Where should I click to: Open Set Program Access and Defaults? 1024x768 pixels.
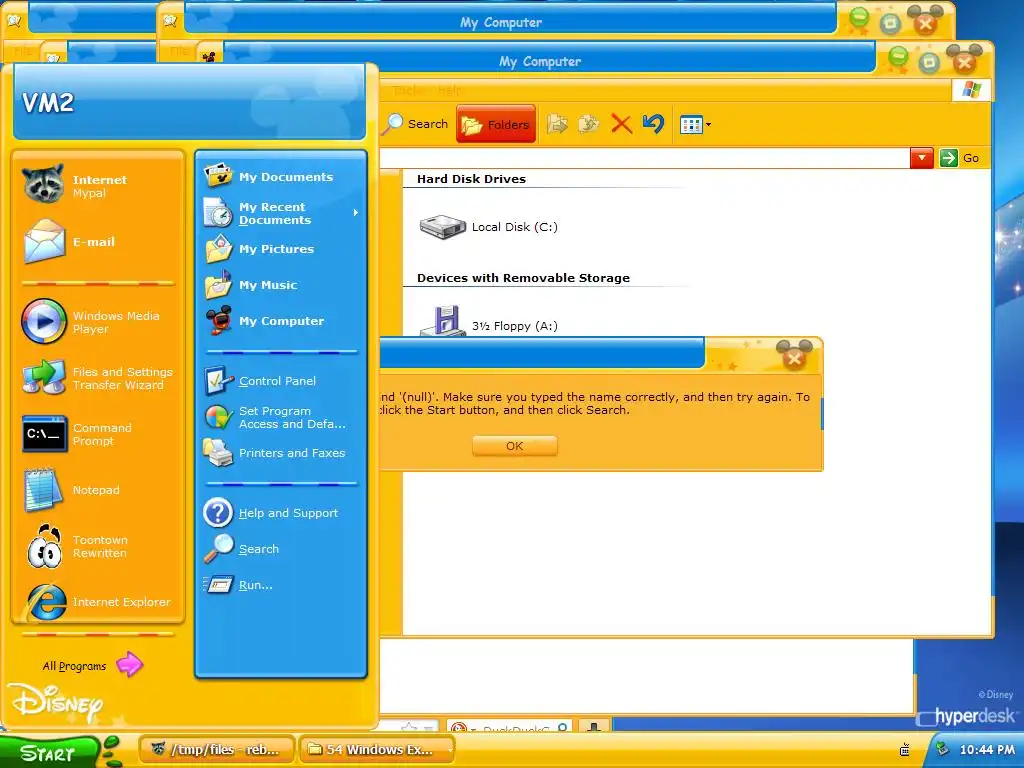pyautogui.click(x=281, y=417)
